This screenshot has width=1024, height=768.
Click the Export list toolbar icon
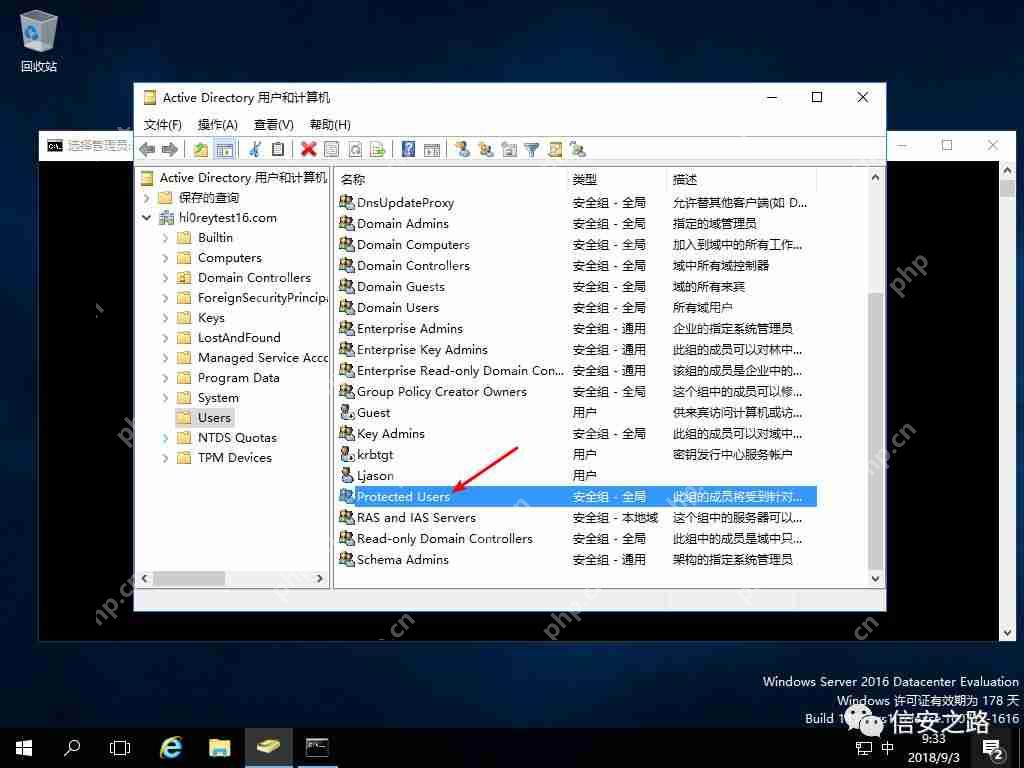(377, 150)
